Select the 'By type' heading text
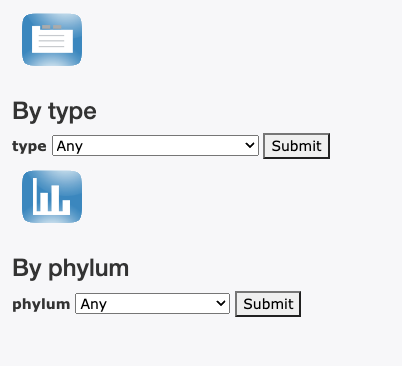 click(54, 111)
